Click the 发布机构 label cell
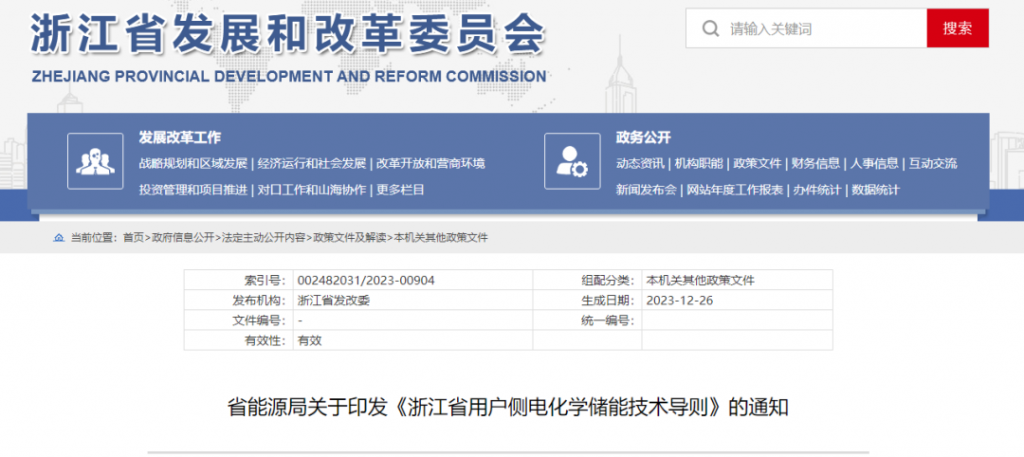The height and width of the screenshot is (457, 1024). click(238, 301)
